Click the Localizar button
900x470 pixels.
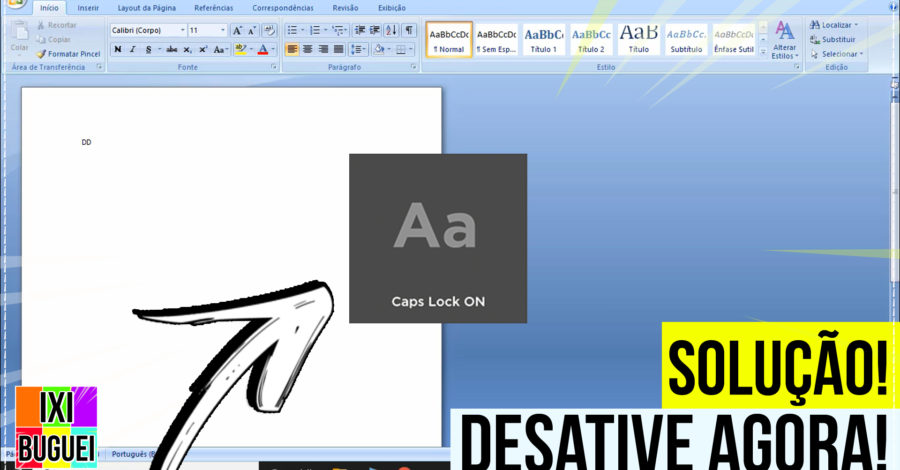click(x=836, y=24)
